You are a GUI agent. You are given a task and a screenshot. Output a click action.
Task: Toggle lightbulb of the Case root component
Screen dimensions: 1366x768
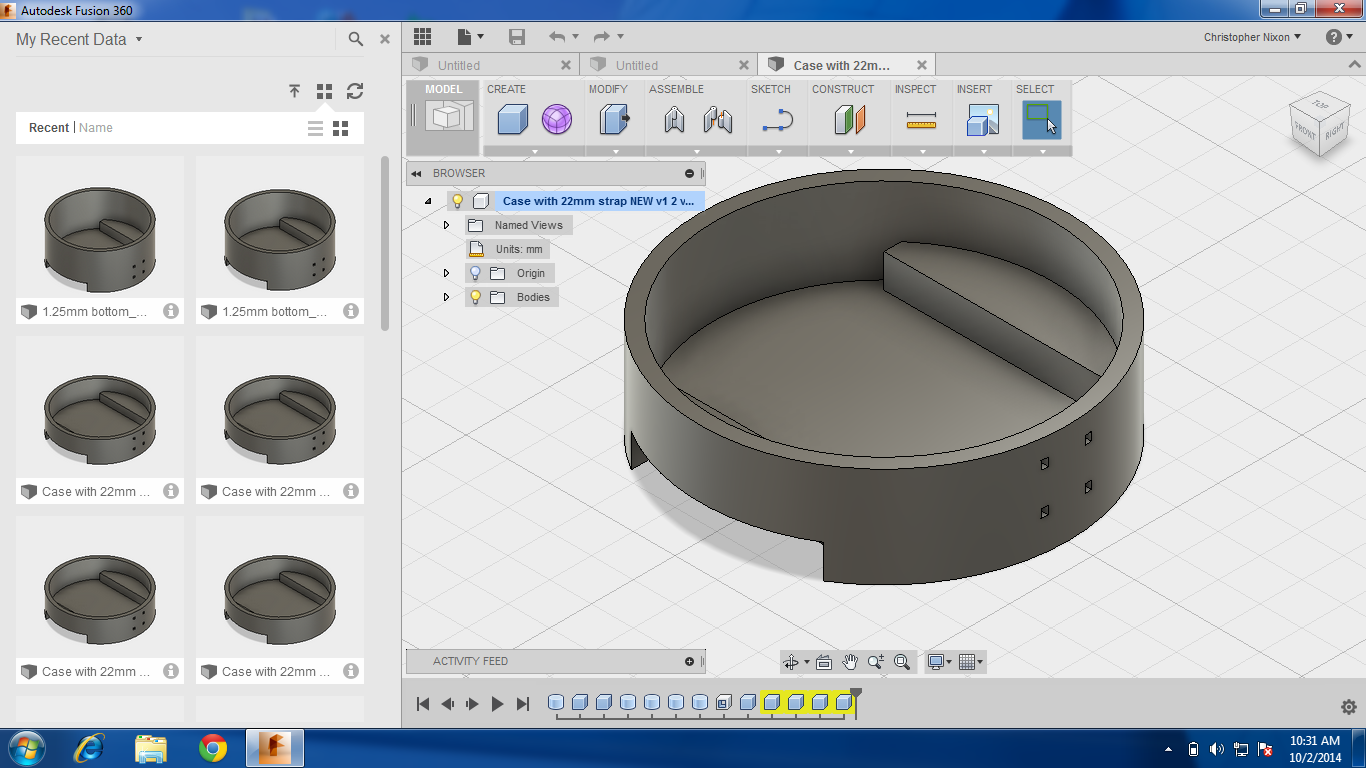457,201
